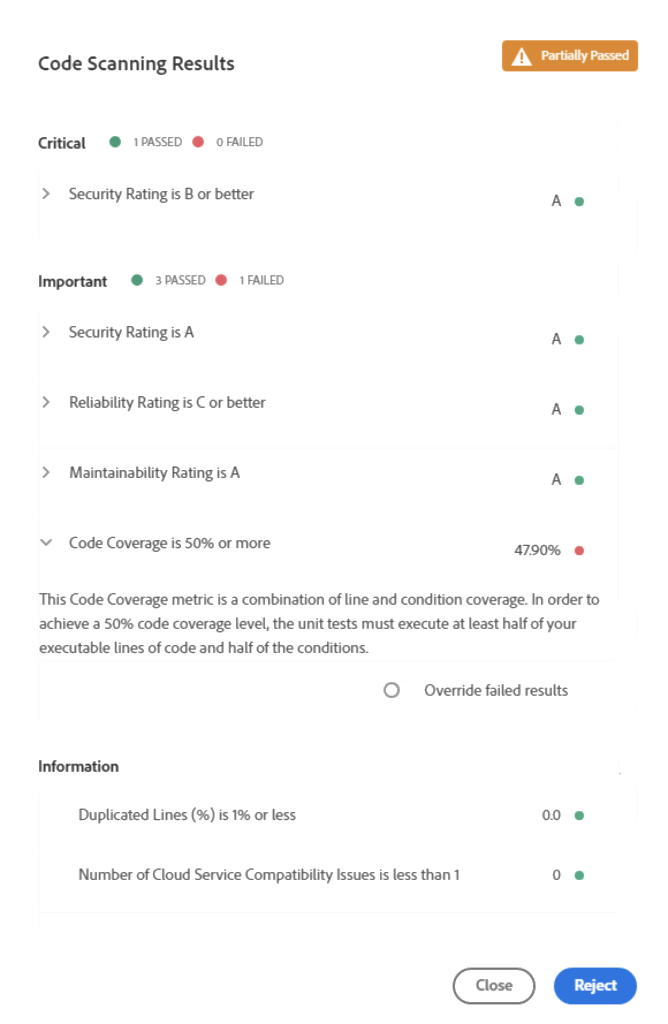Click the Critical section heading

pos(62,143)
